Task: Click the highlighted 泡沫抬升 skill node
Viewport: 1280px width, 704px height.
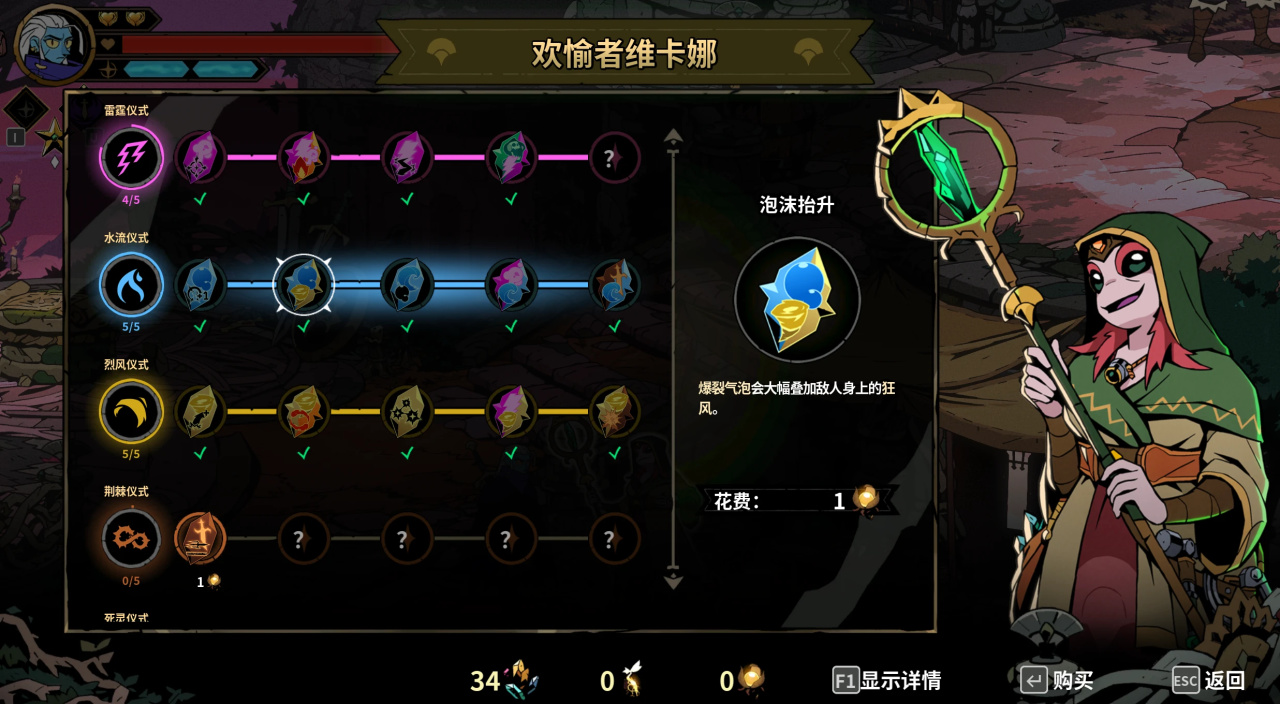Action: (x=303, y=284)
